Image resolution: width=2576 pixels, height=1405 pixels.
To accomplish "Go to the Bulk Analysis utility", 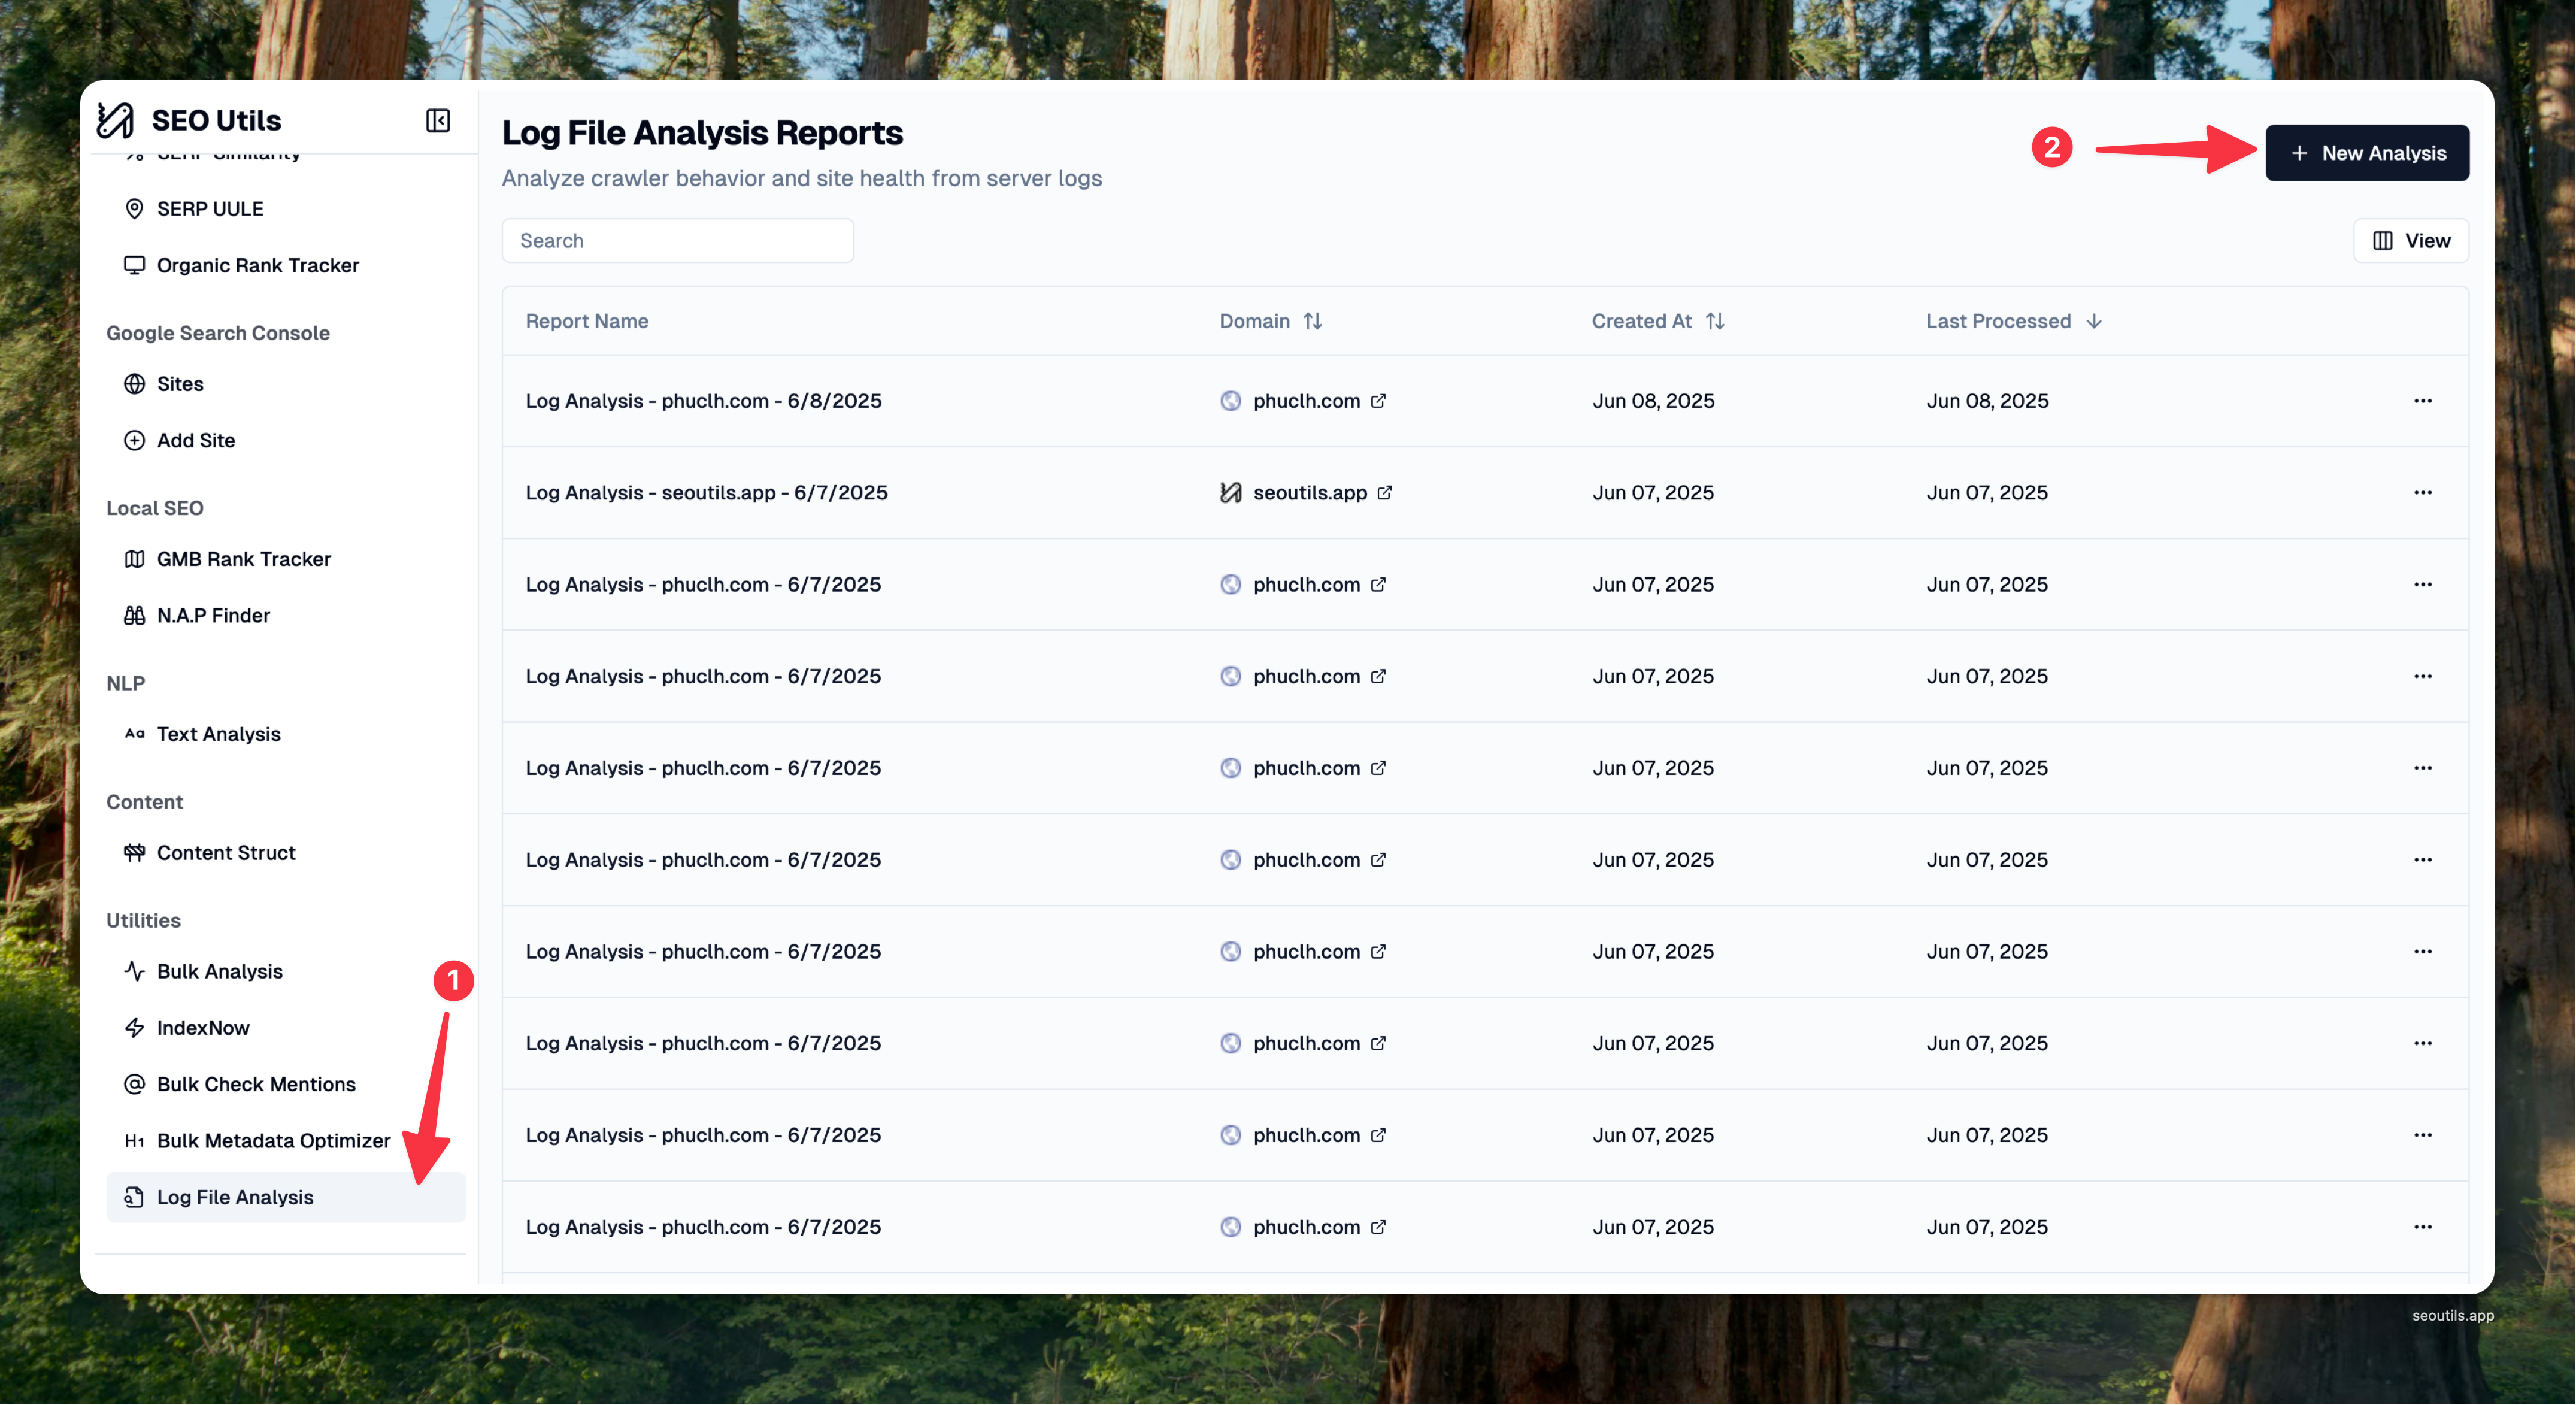I will point(219,971).
